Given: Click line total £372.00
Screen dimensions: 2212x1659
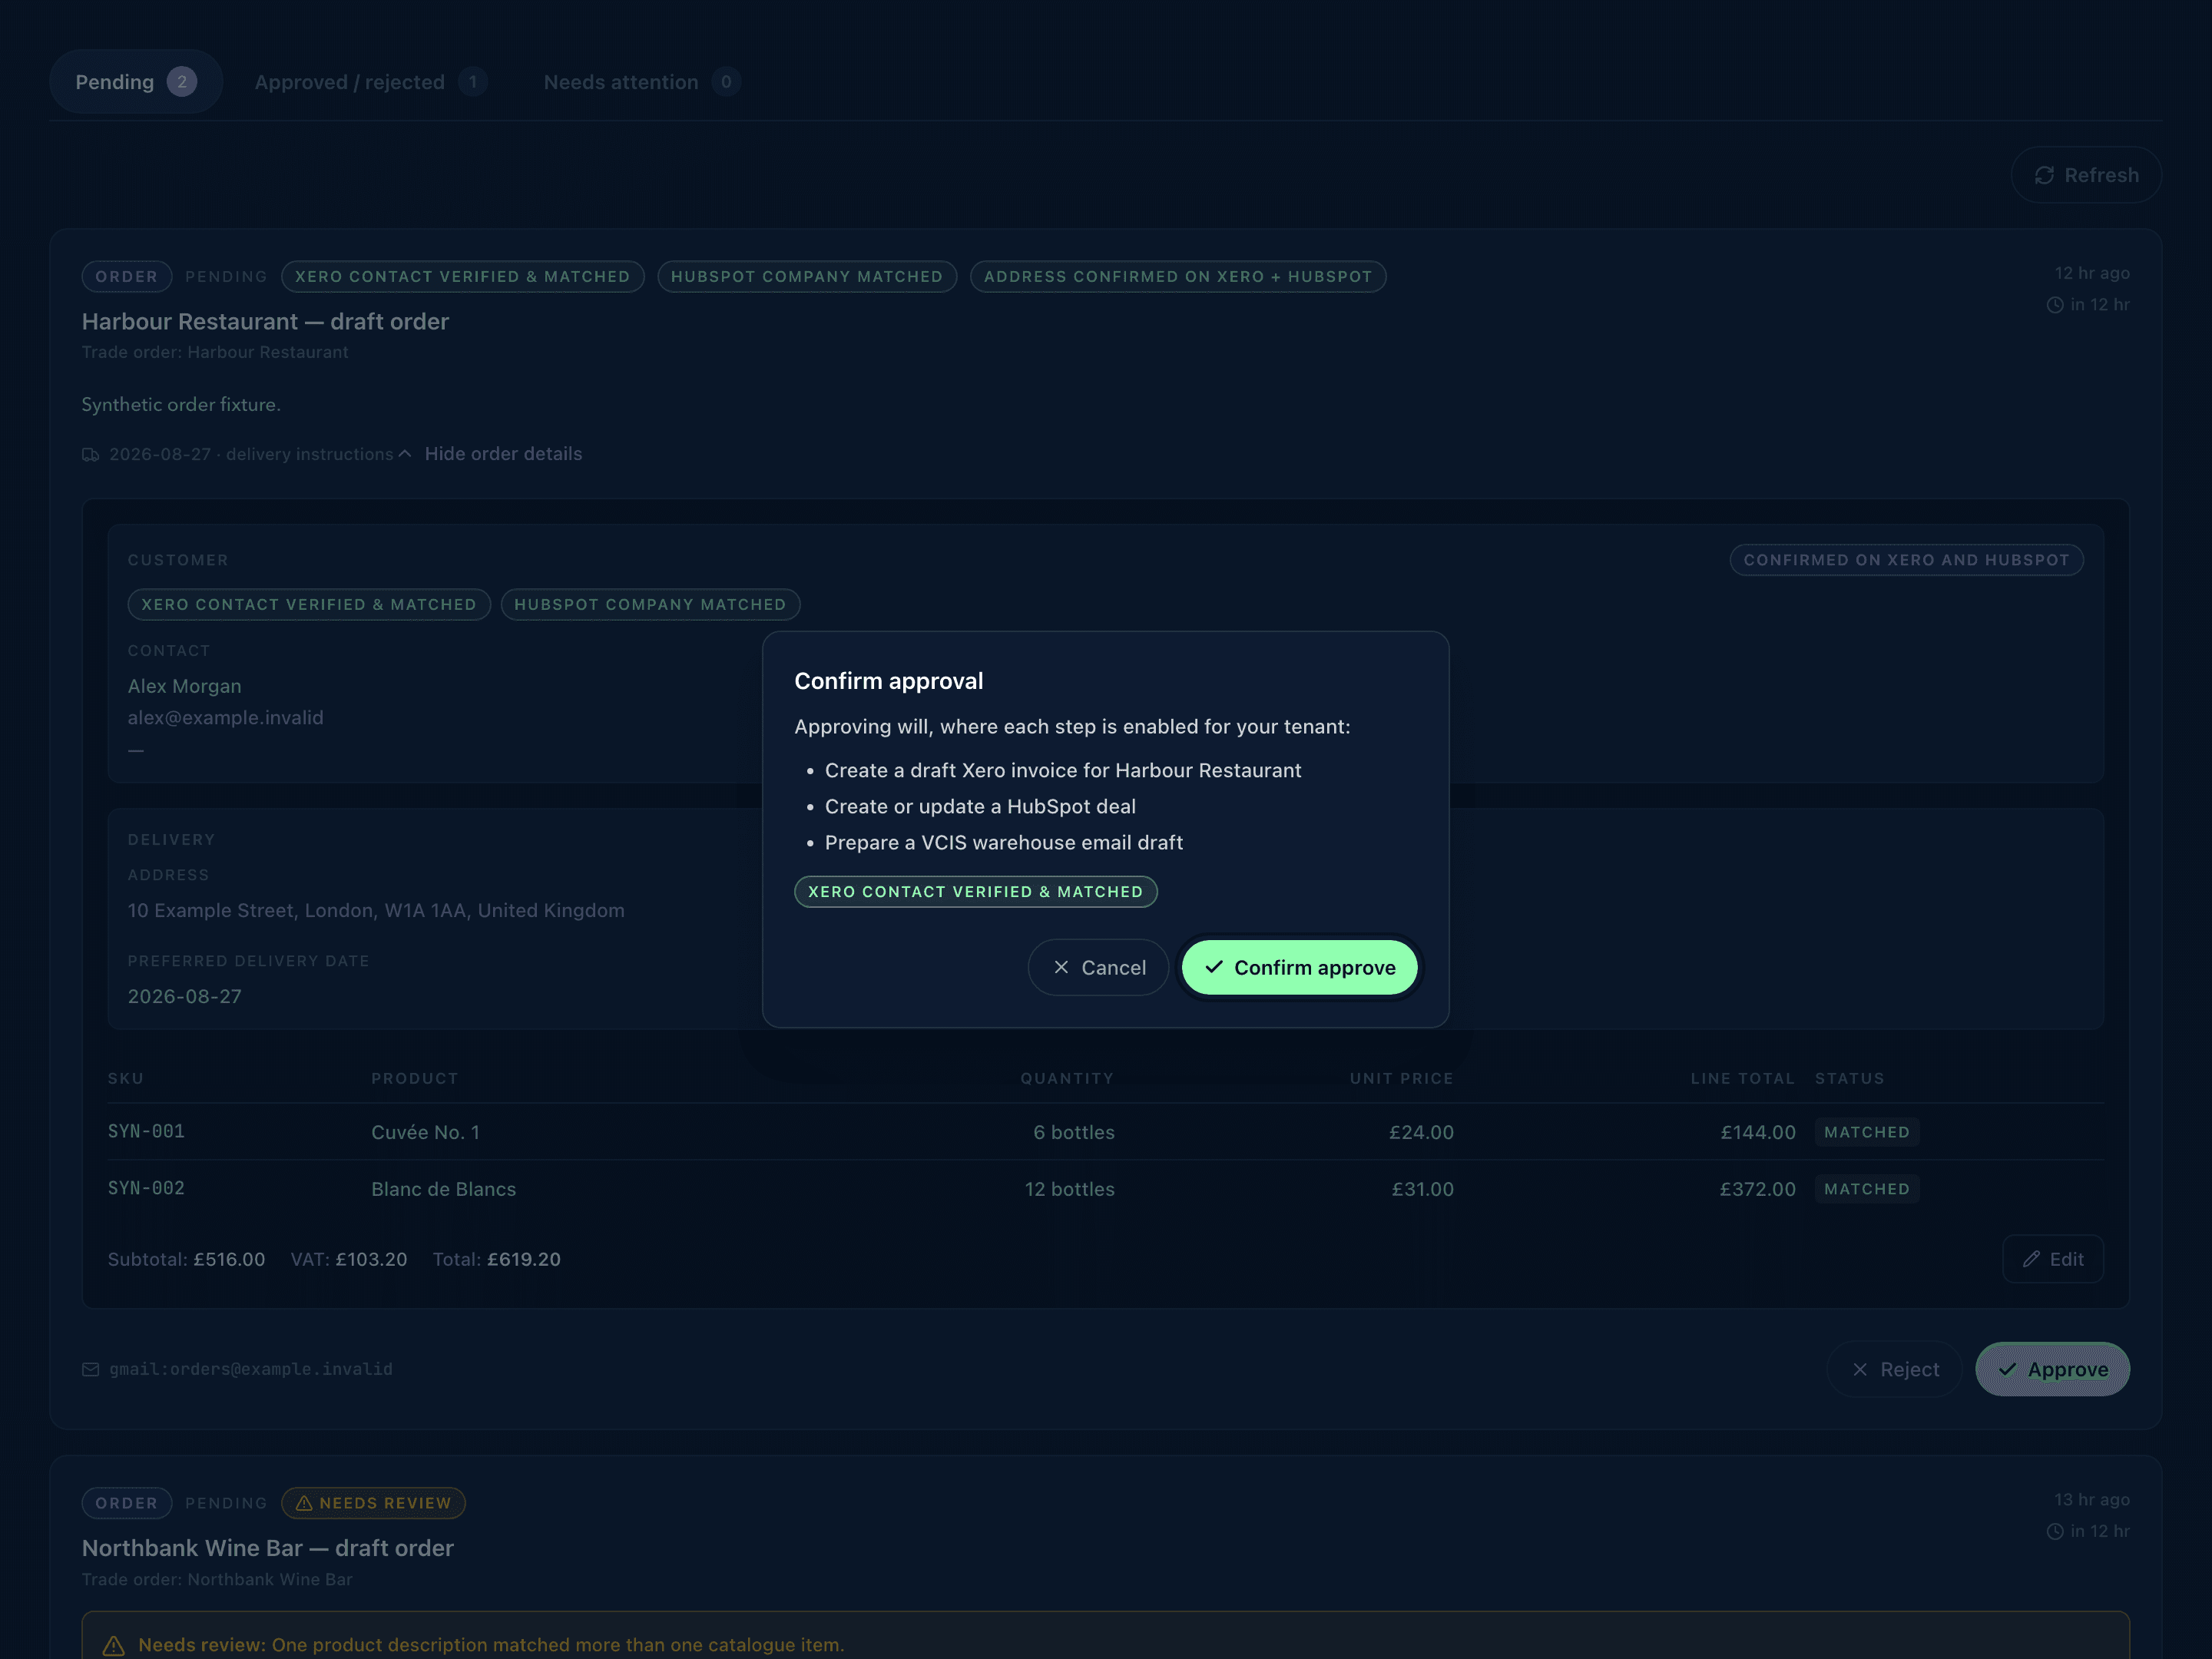Looking at the screenshot, I should (x=1757, y=1189).
